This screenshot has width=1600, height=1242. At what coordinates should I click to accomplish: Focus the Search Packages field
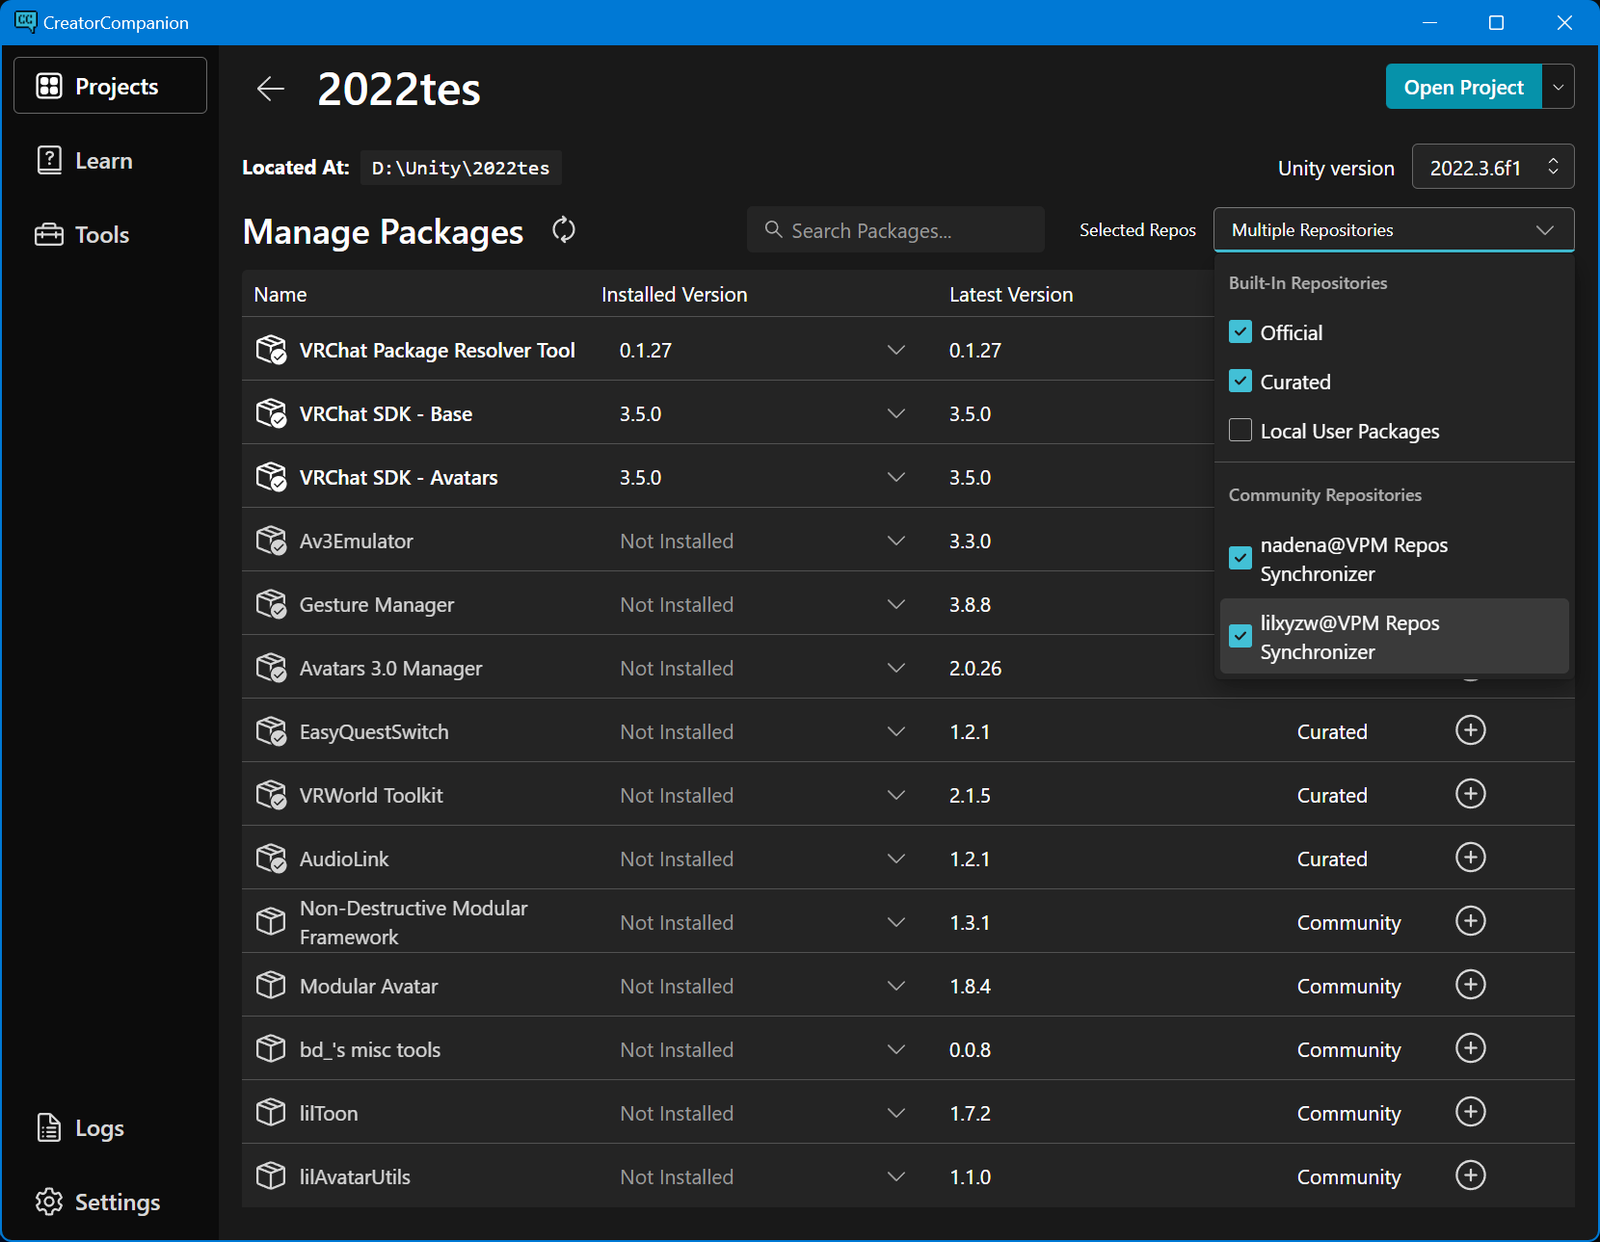pos(896,230)
